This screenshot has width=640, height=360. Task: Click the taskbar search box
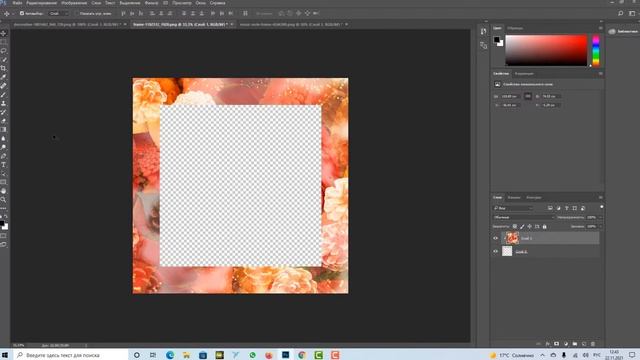(x=70, y=355)
